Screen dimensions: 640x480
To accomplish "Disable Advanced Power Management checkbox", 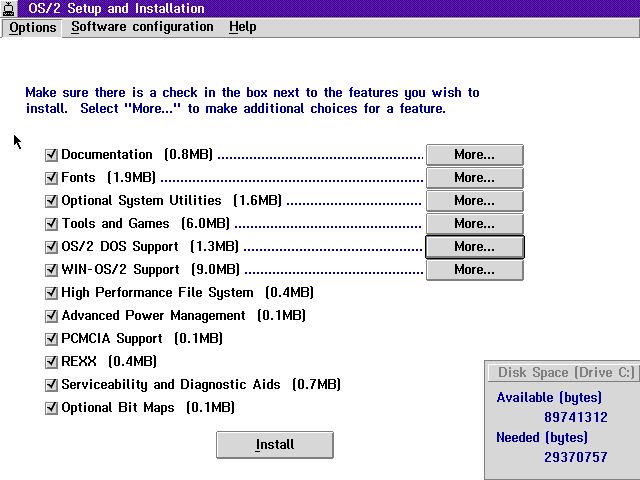I will click(x=51, y=316).
